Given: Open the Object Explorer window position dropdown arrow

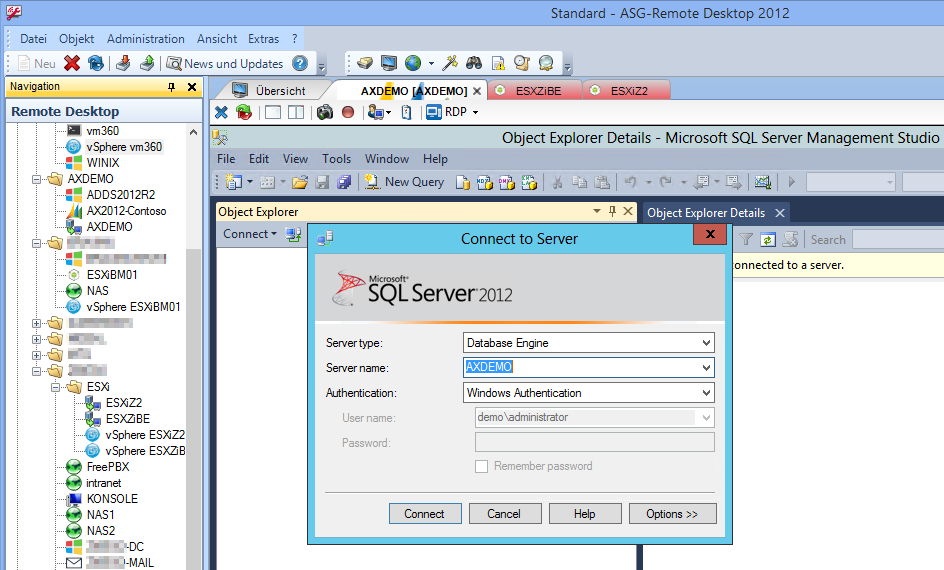Looking at the screenshot, I should (x=597, y=211).
